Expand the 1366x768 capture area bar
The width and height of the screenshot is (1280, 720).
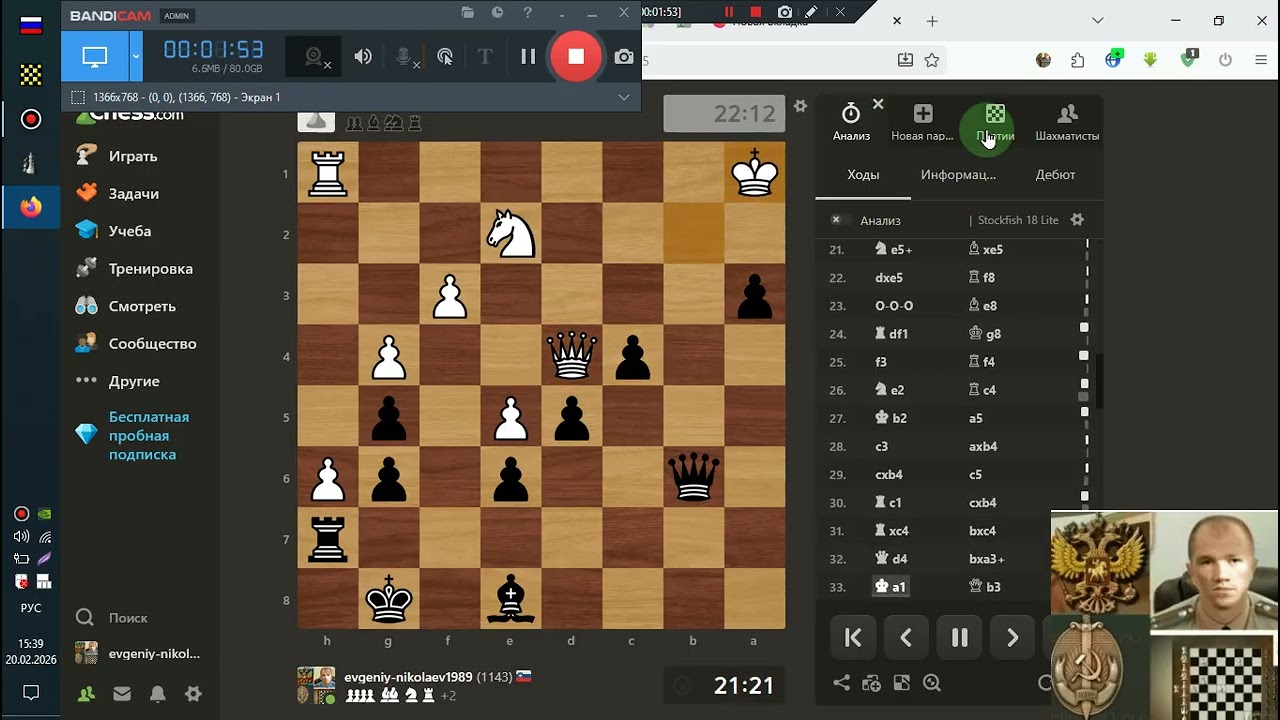[624, 97]
